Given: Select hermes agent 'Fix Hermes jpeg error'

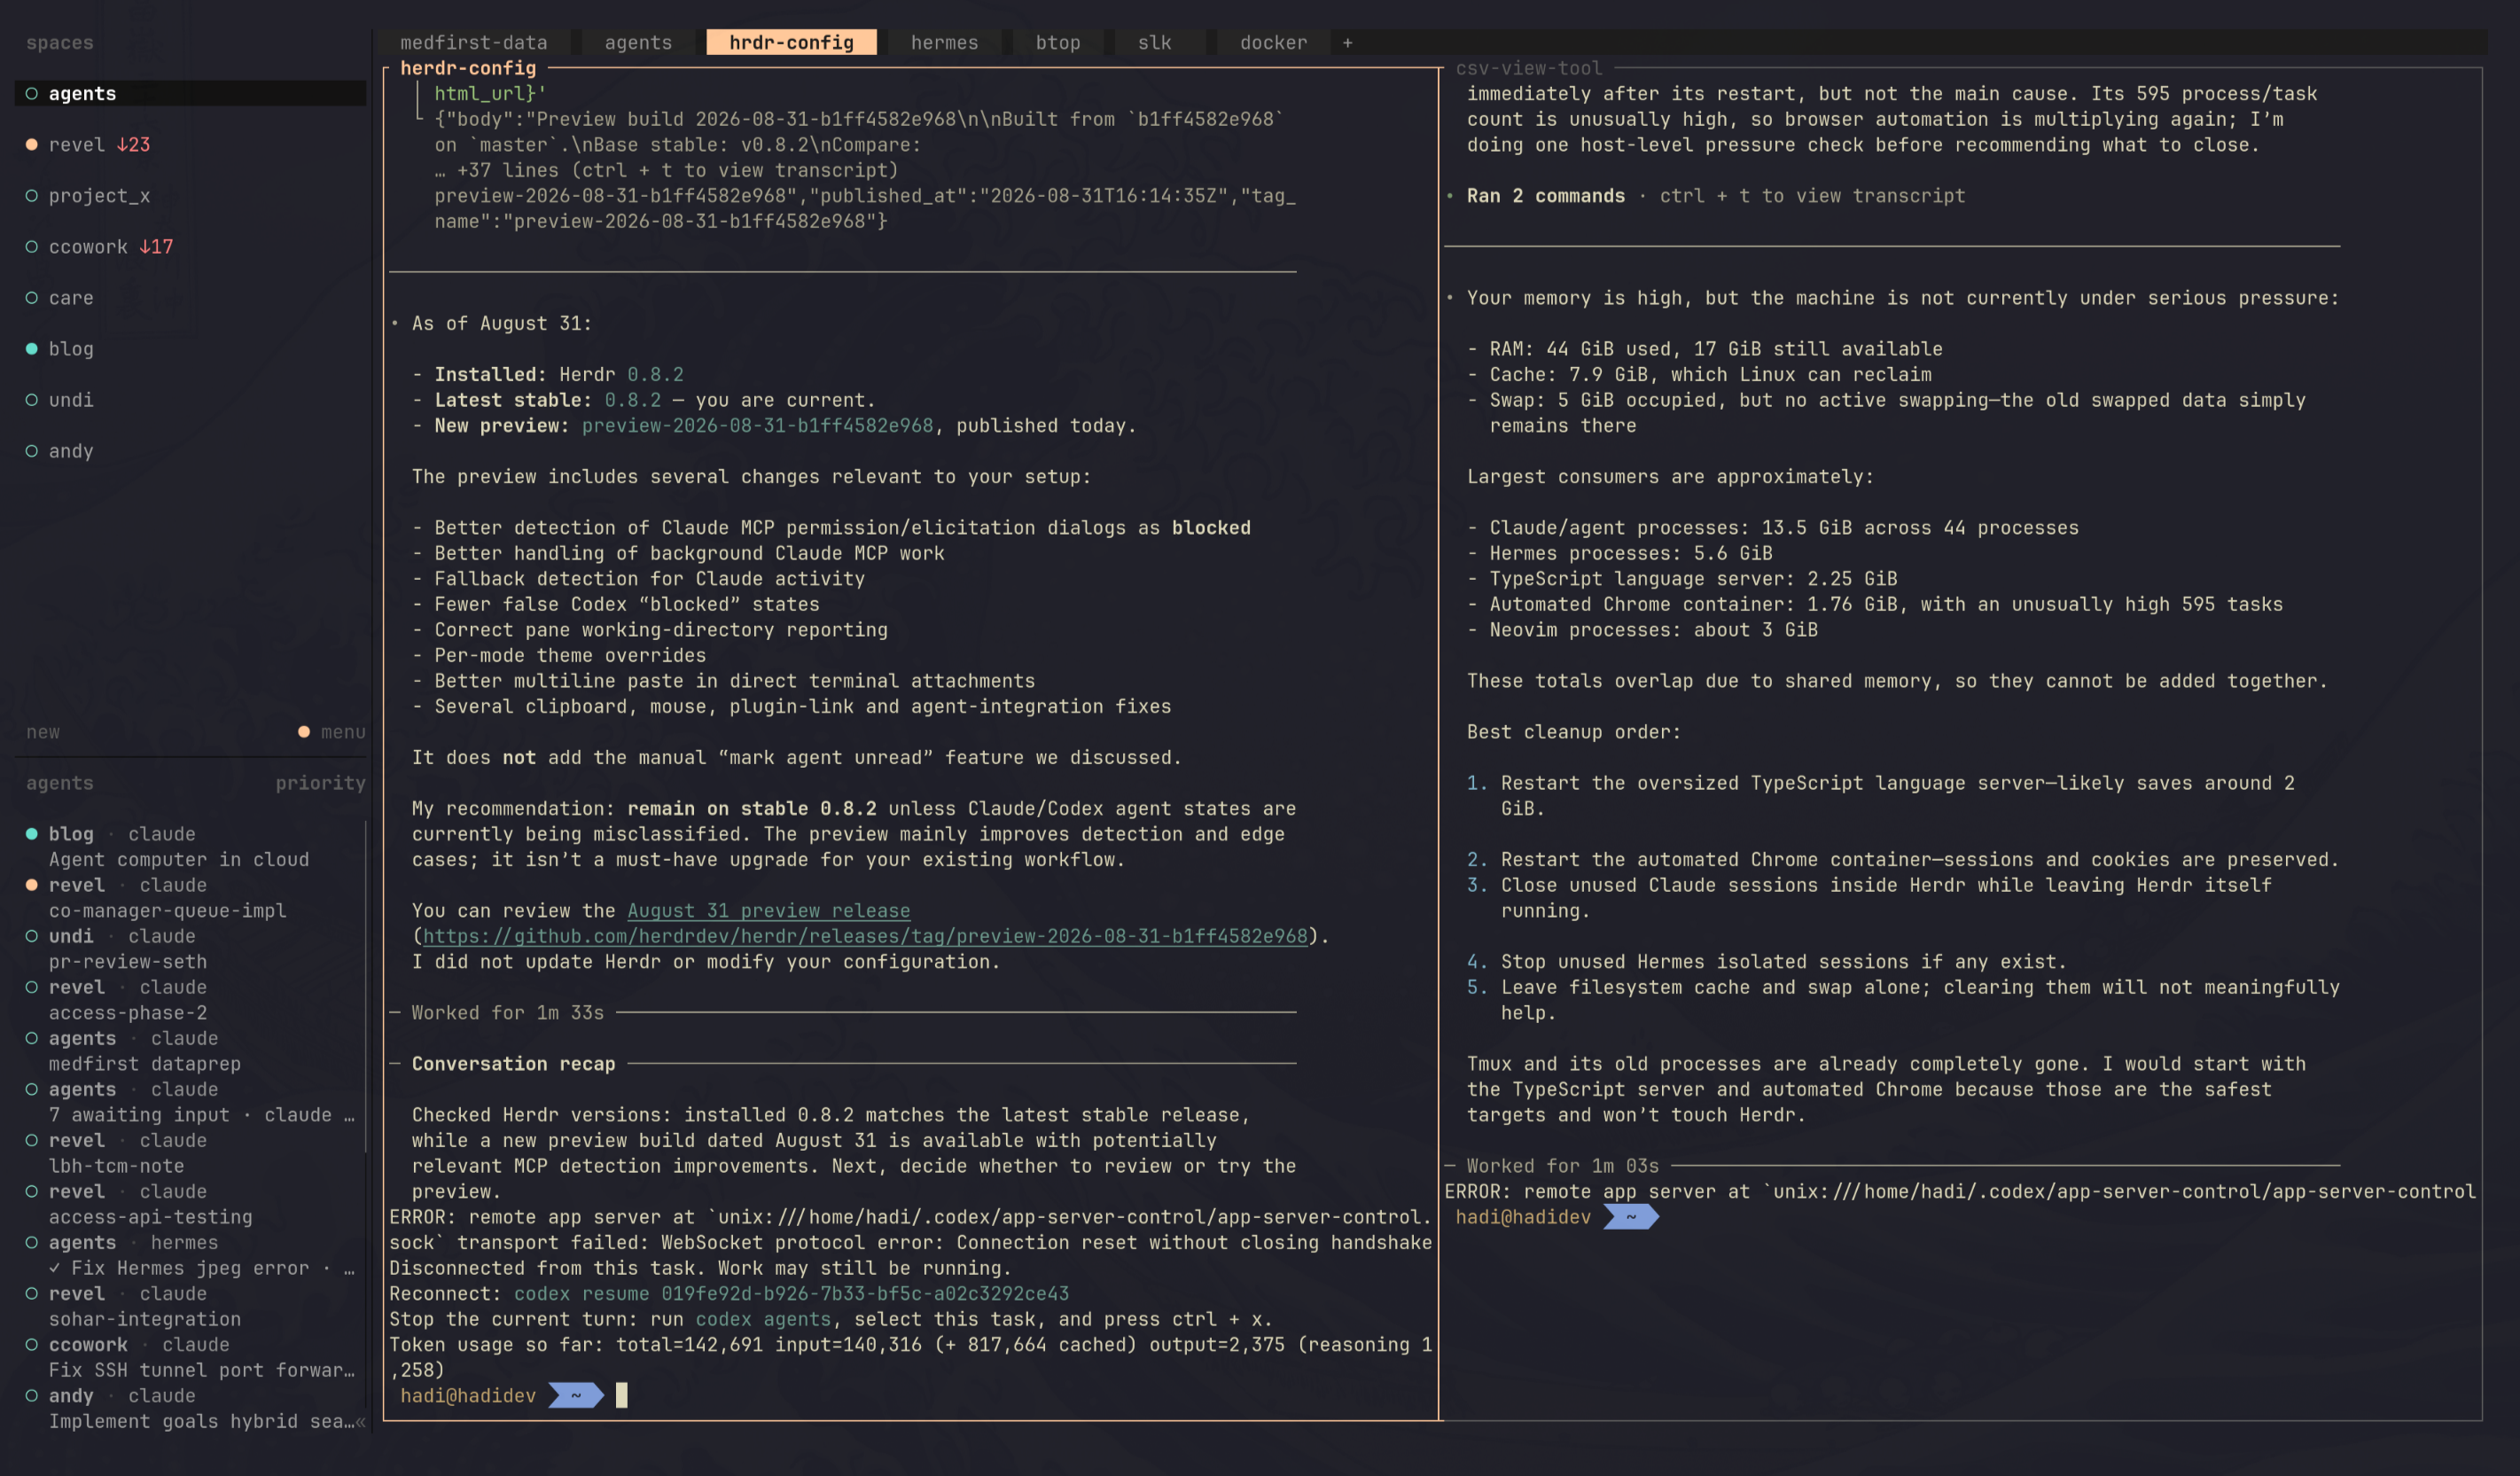Looking at the screenshot, I should tap(190, 1254).
